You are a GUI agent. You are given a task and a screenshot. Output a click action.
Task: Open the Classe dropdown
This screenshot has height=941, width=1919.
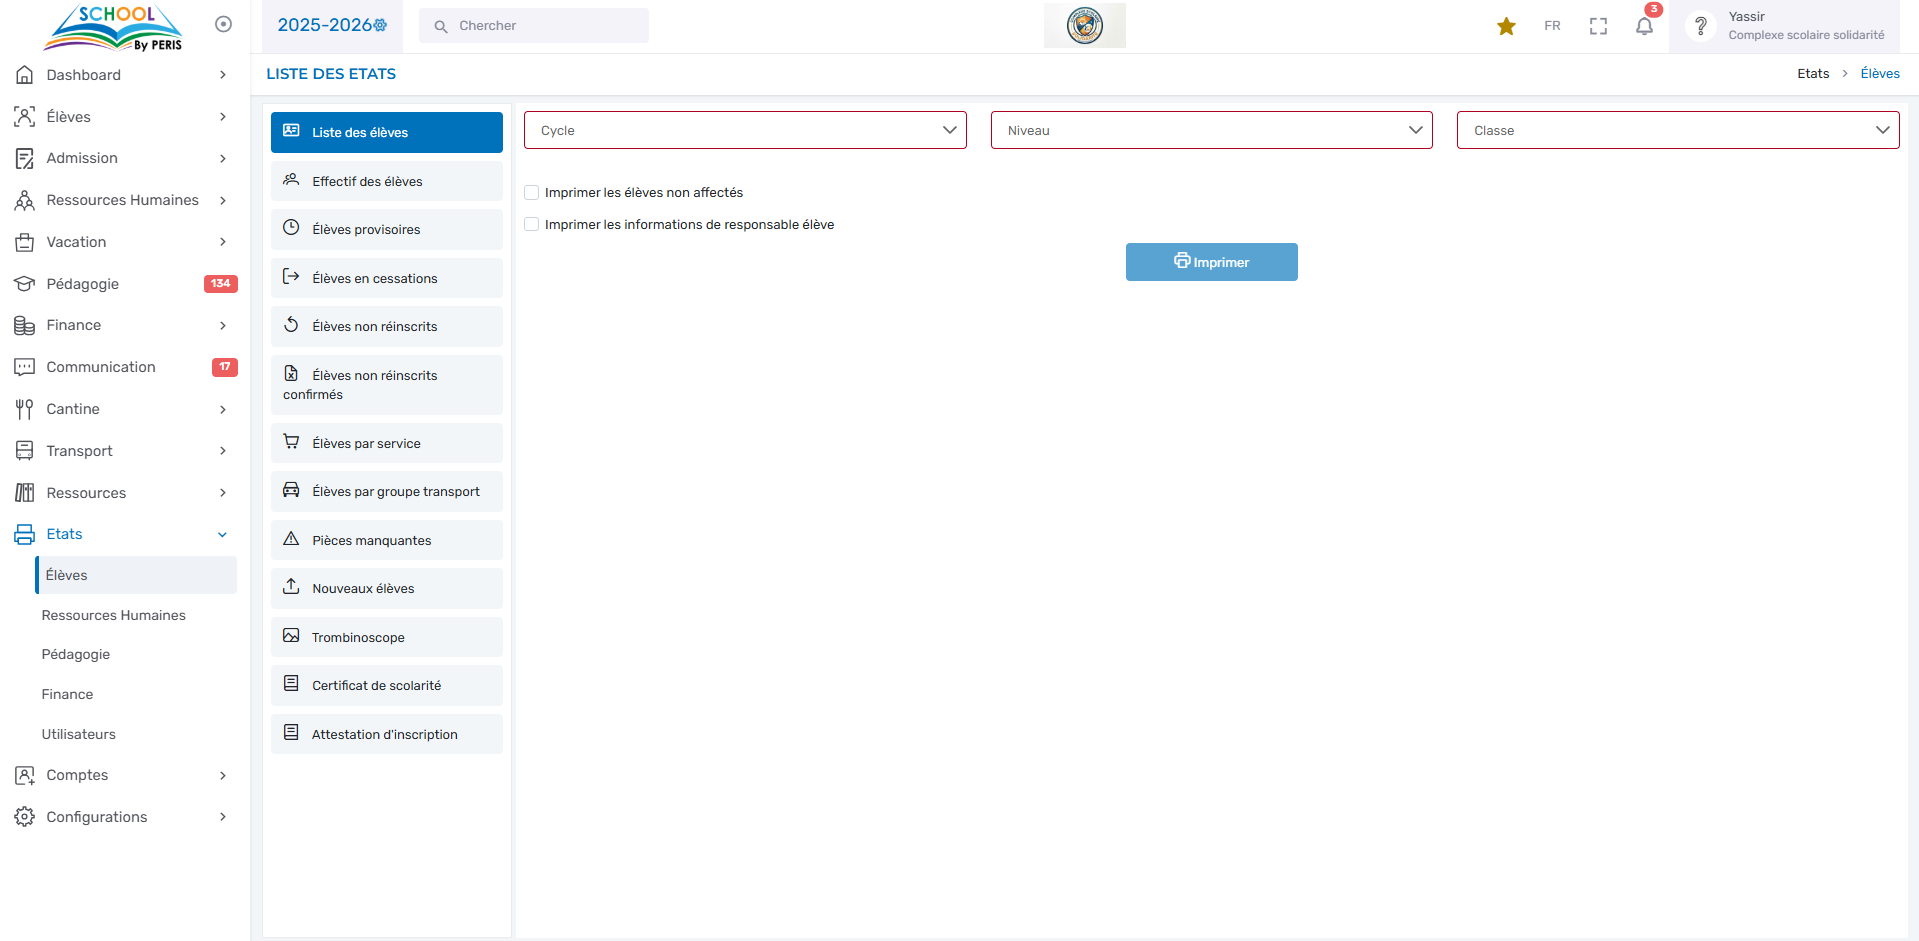[x=1677, y=131]
